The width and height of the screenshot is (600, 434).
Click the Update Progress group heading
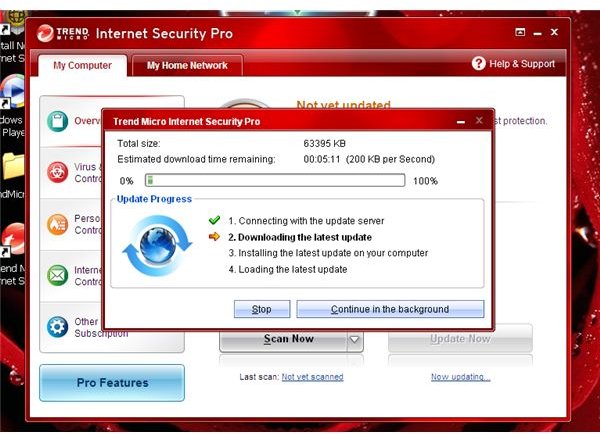[x=154, y=199]
